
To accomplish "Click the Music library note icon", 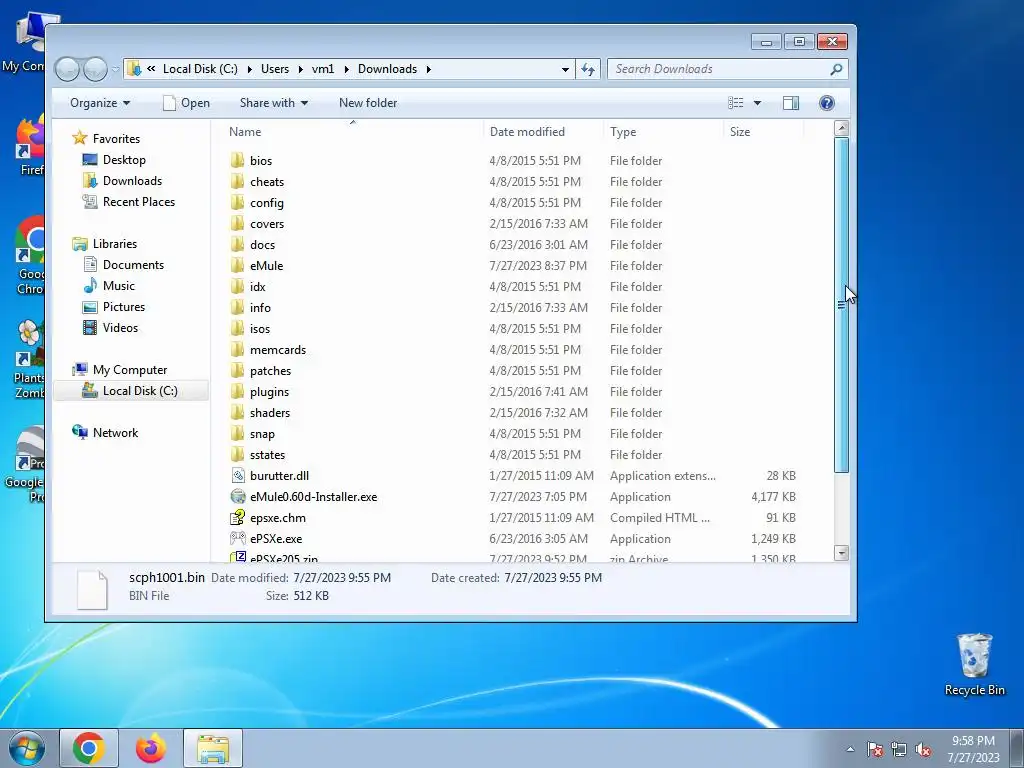I will [x=90, y=285].
